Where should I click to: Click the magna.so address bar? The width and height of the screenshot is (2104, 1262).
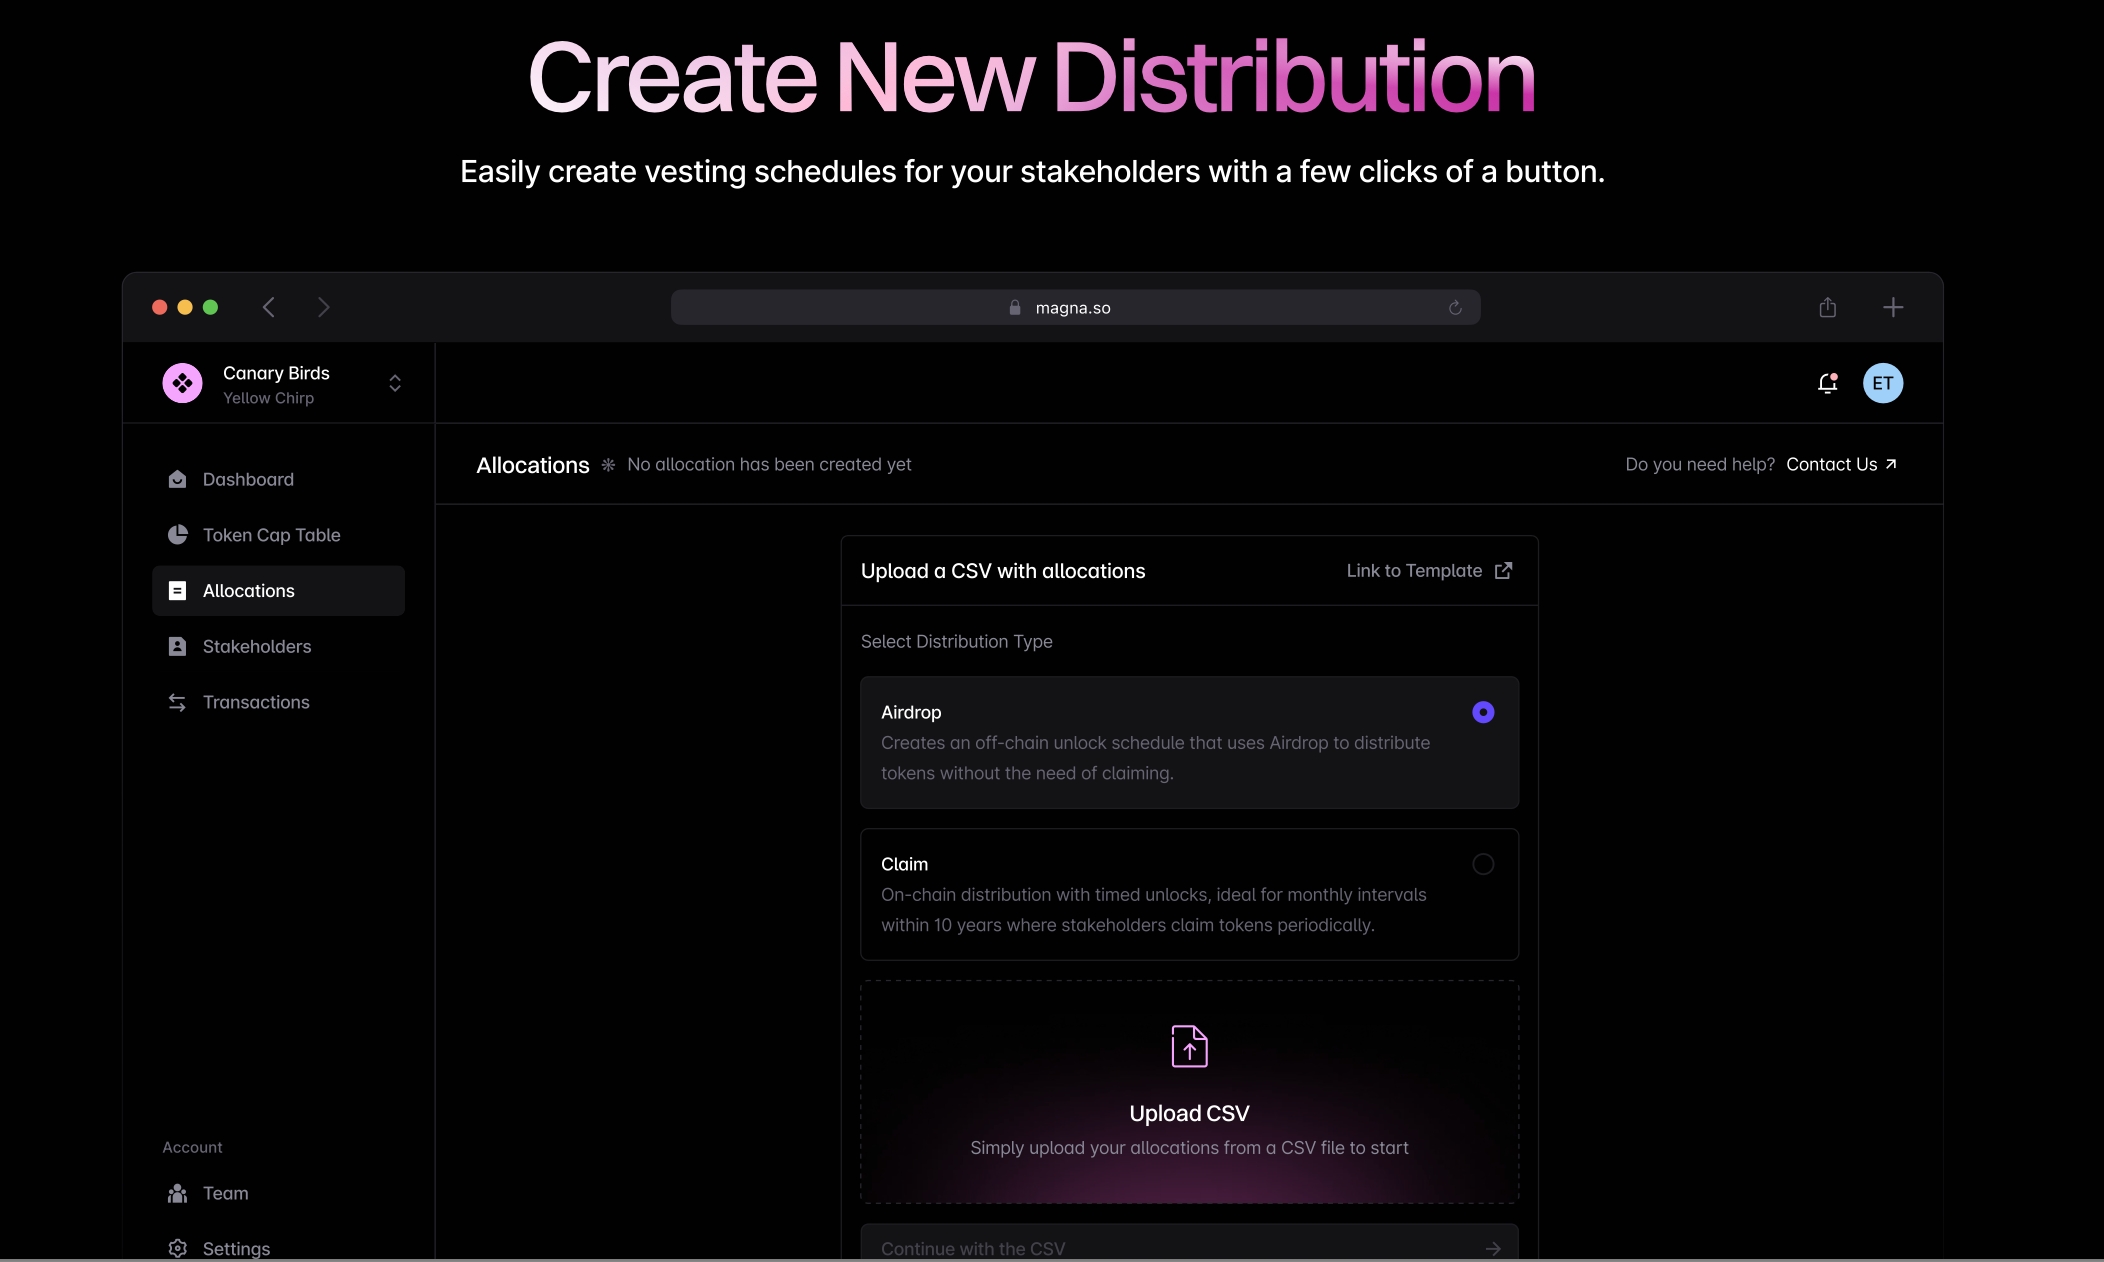pyautogui.click(x=1073, y=308)
